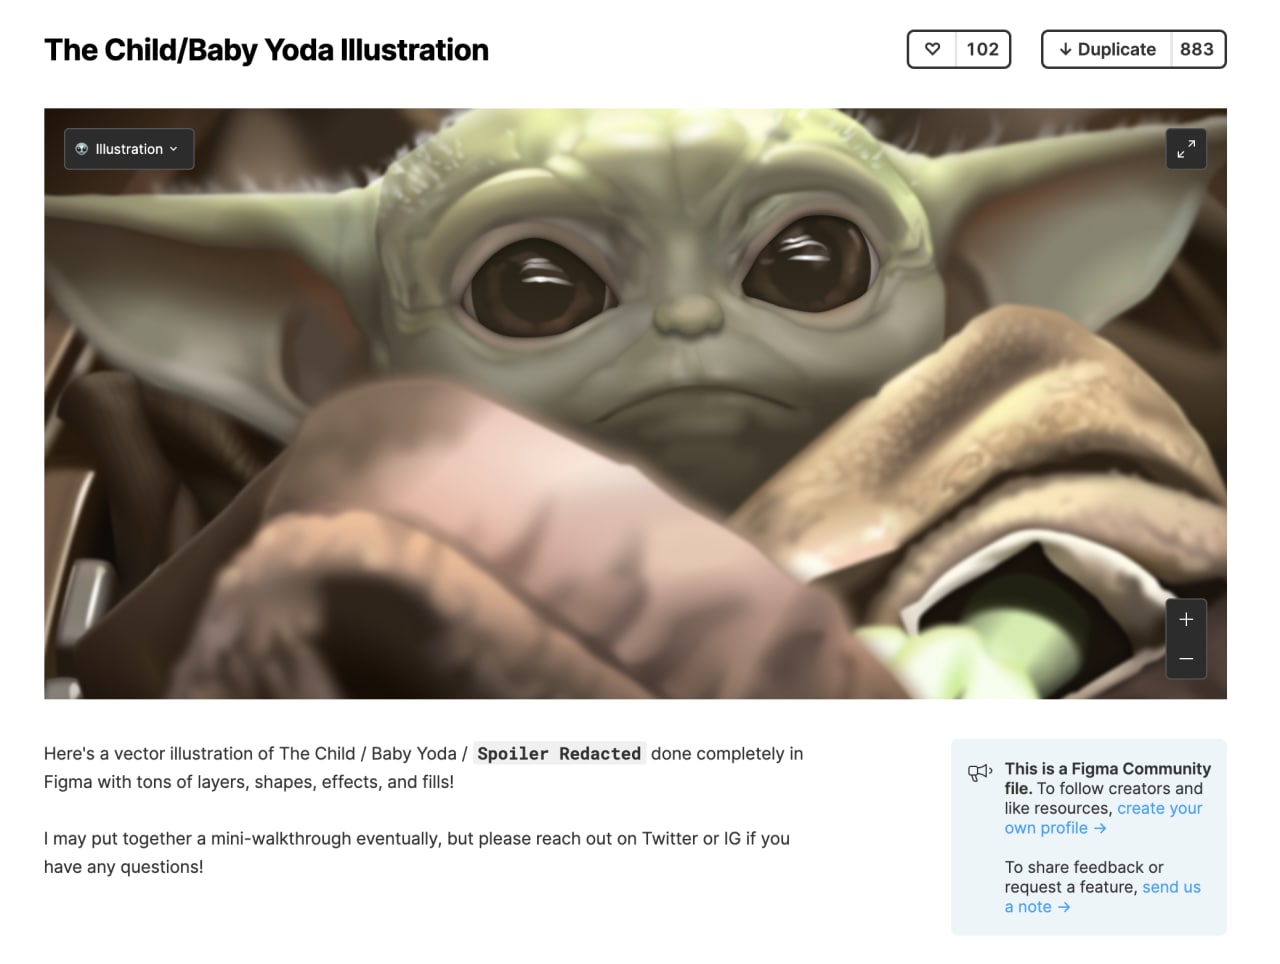Click the like count 102

(x=983, y=49)
